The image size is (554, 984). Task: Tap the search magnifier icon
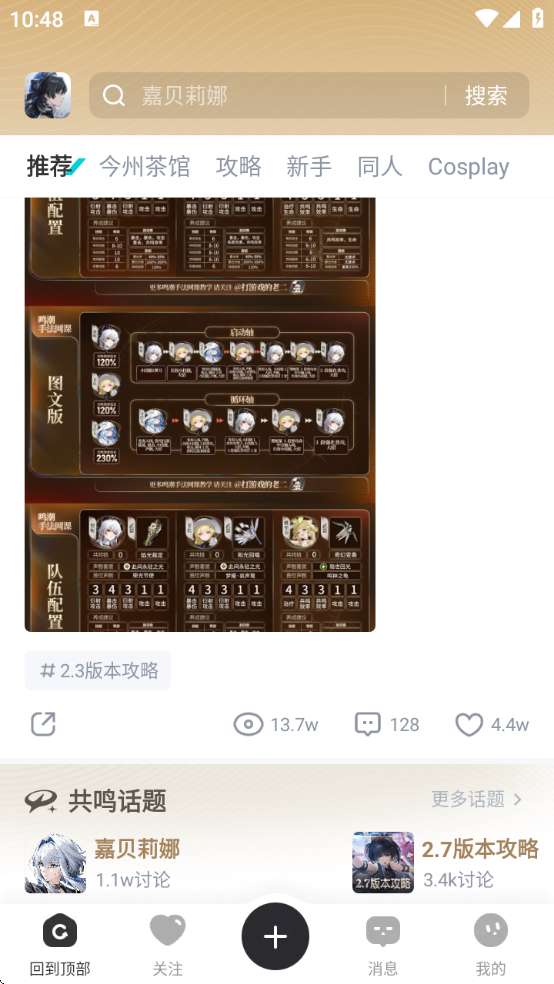coord(114,96)
